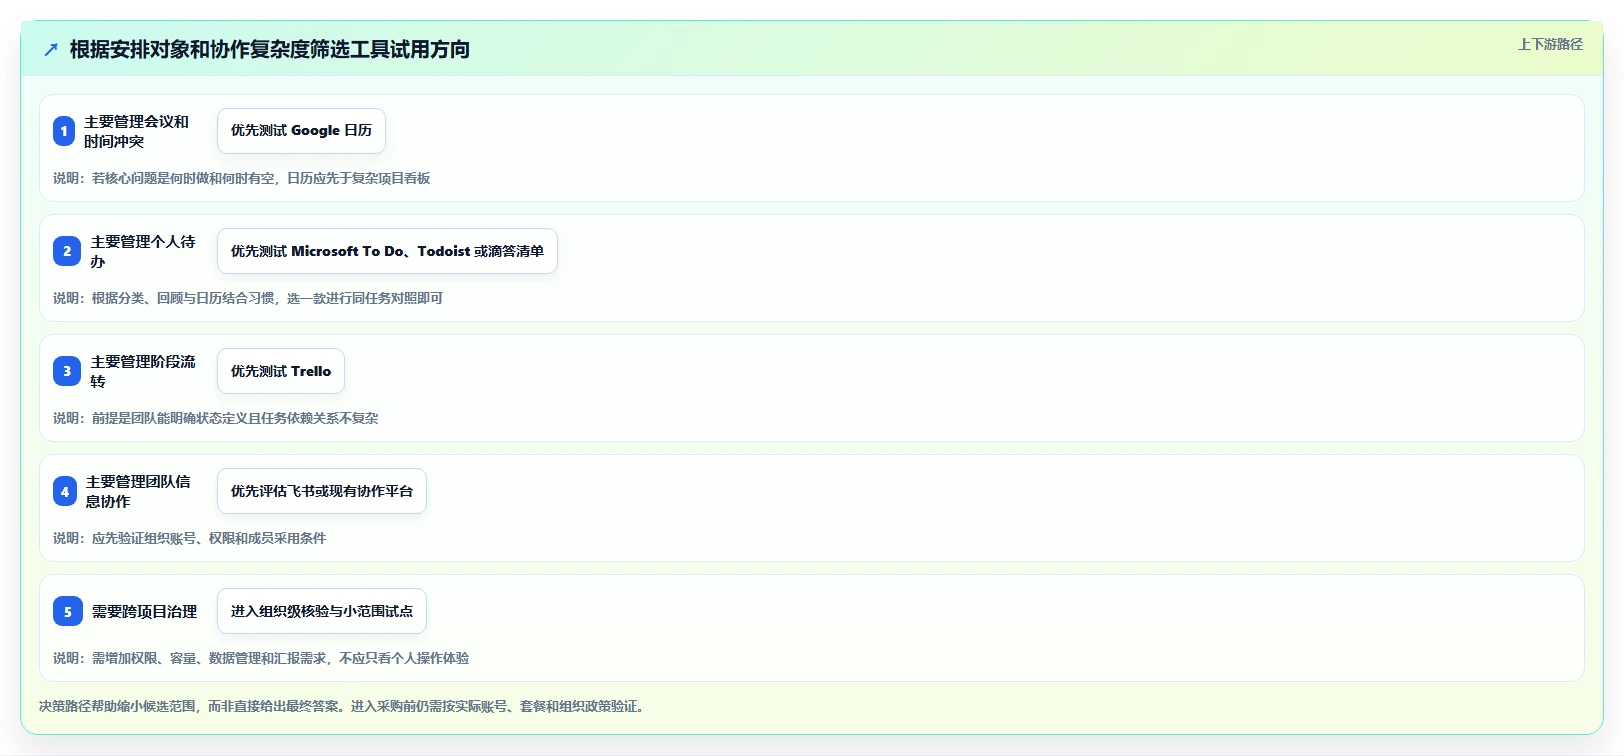
Task: Click the step 1 number badge
Action: point(64,131)
